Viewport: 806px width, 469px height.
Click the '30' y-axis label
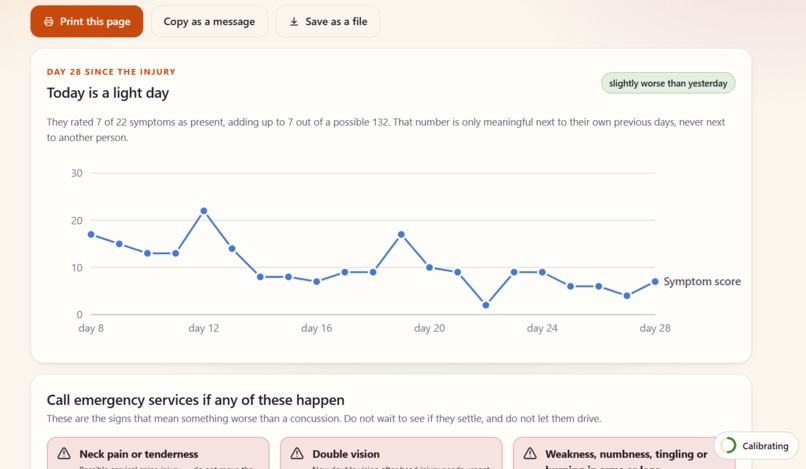click(x=77, y=173)
